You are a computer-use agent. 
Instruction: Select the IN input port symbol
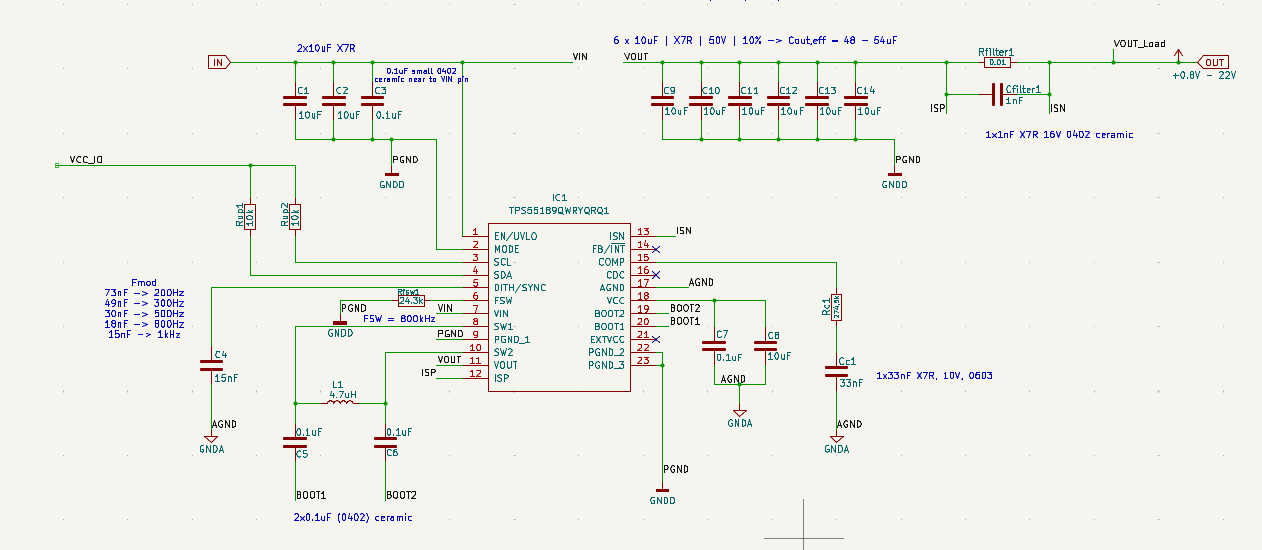[218, 62]
